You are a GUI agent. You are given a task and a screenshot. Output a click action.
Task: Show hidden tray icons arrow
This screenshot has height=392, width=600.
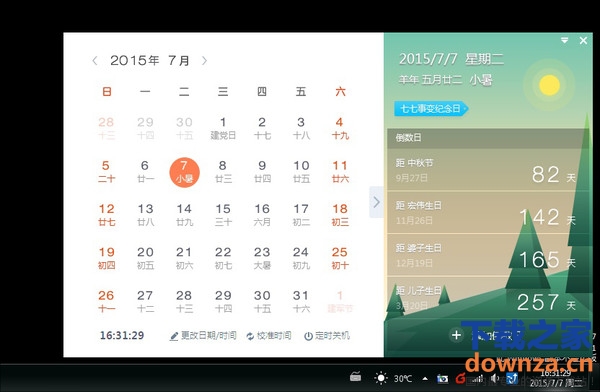425,379
